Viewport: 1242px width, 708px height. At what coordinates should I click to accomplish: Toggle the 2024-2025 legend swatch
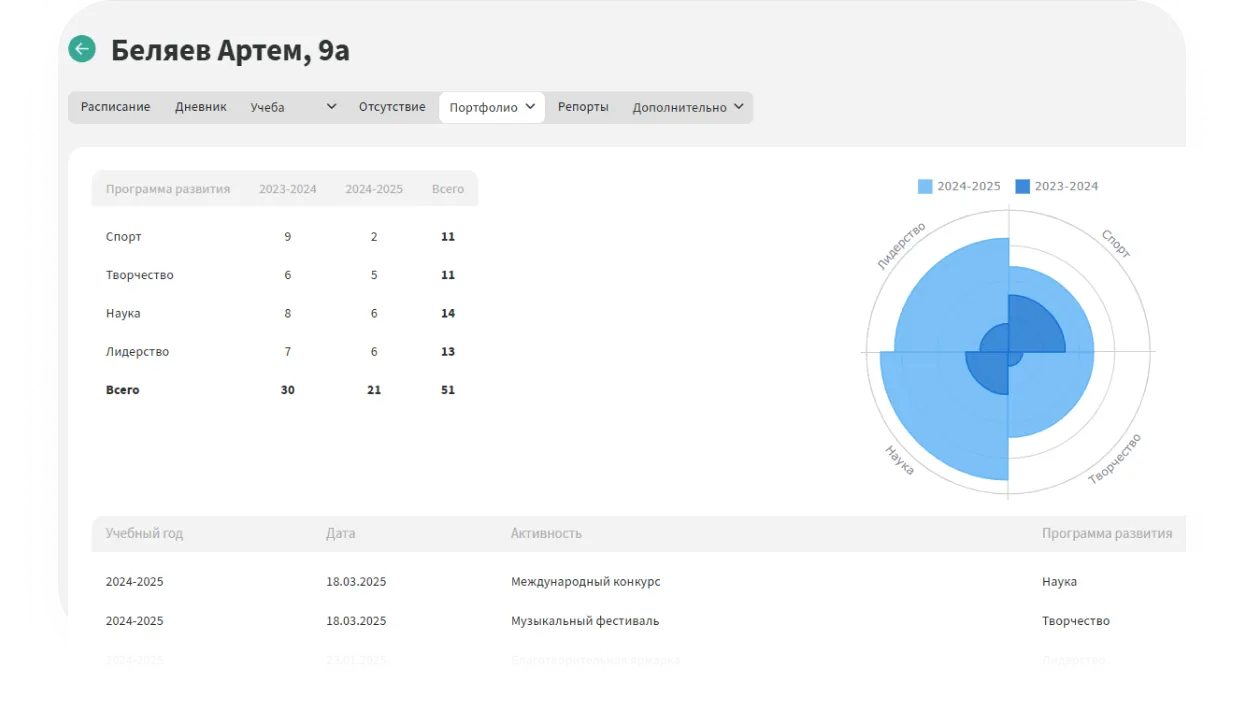[925, 186]
